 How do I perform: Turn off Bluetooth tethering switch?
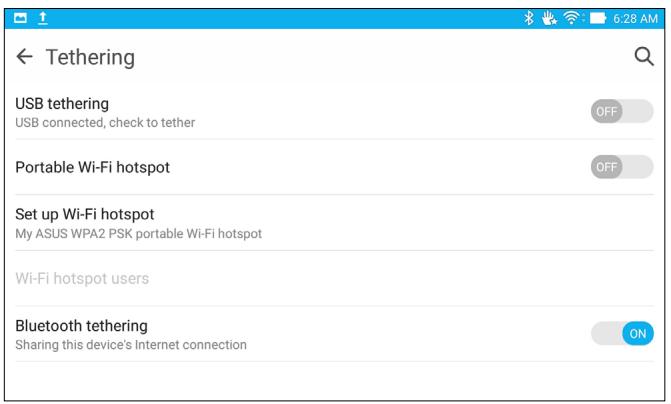coord(622,333)
